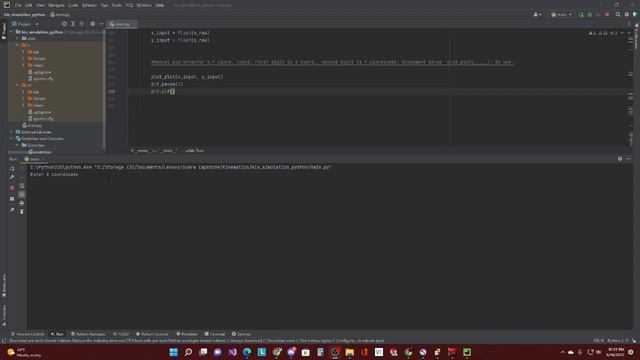Place cursor on plt.pause() line
This screenshot has width=640, height=360.
pyautogui.click(x=167, y=84)
